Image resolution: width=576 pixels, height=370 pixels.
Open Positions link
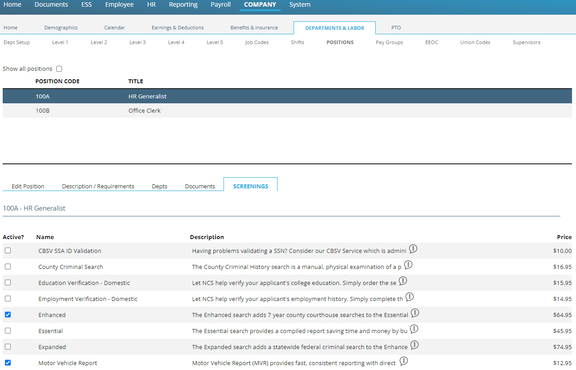point(340,42)
